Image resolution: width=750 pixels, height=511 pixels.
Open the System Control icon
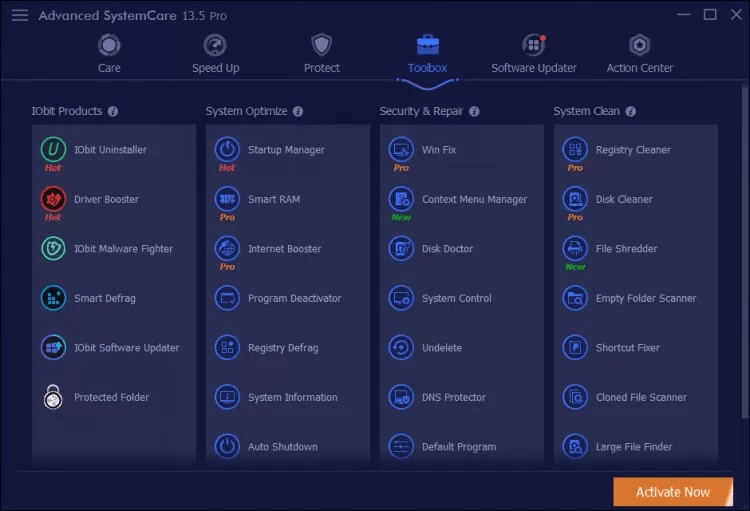tap(401, 298)
